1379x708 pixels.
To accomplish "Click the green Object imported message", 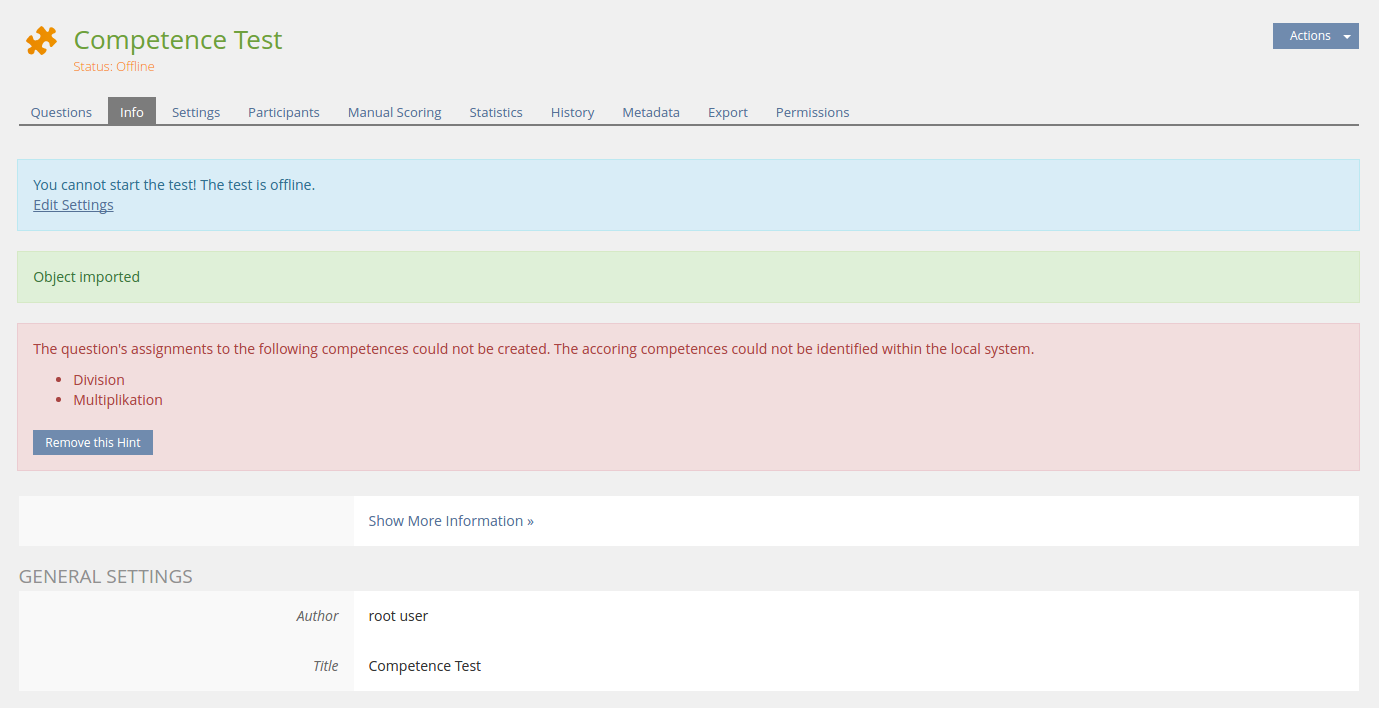I will (x=87, y=277).
